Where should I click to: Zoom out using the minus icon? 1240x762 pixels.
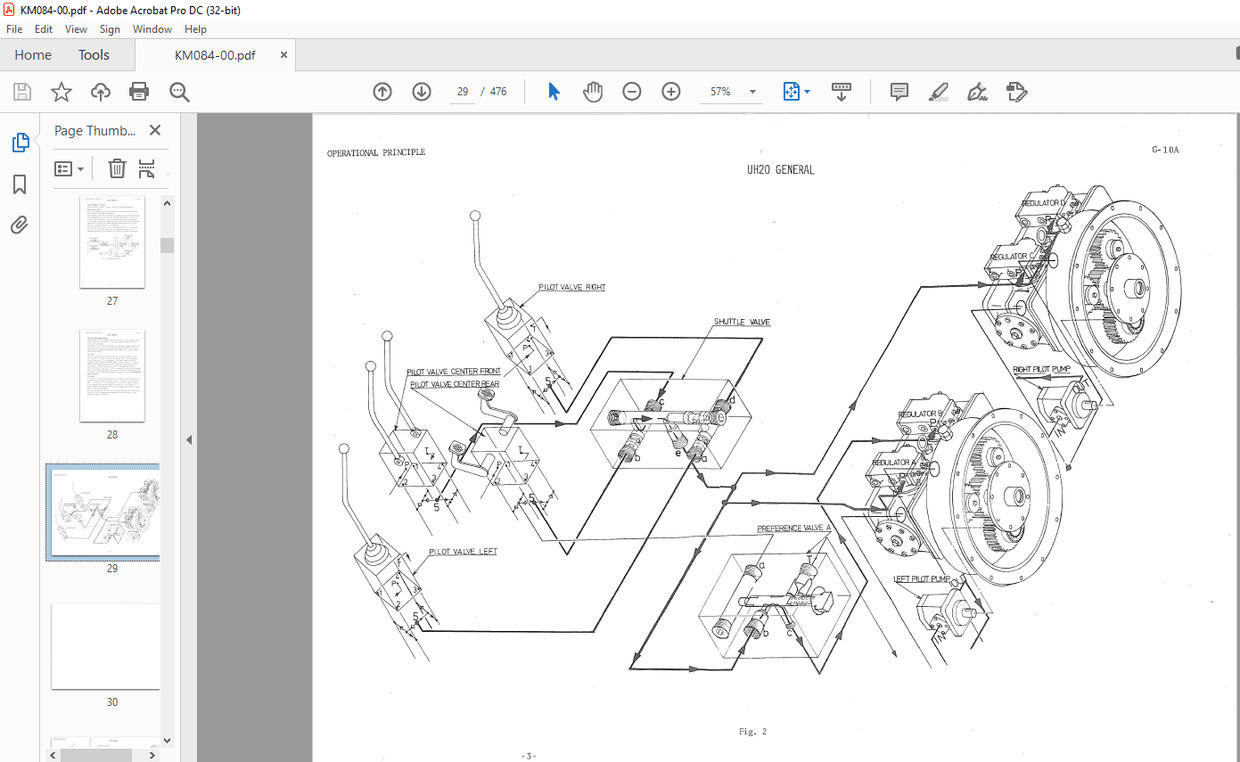tap(631, 91)
